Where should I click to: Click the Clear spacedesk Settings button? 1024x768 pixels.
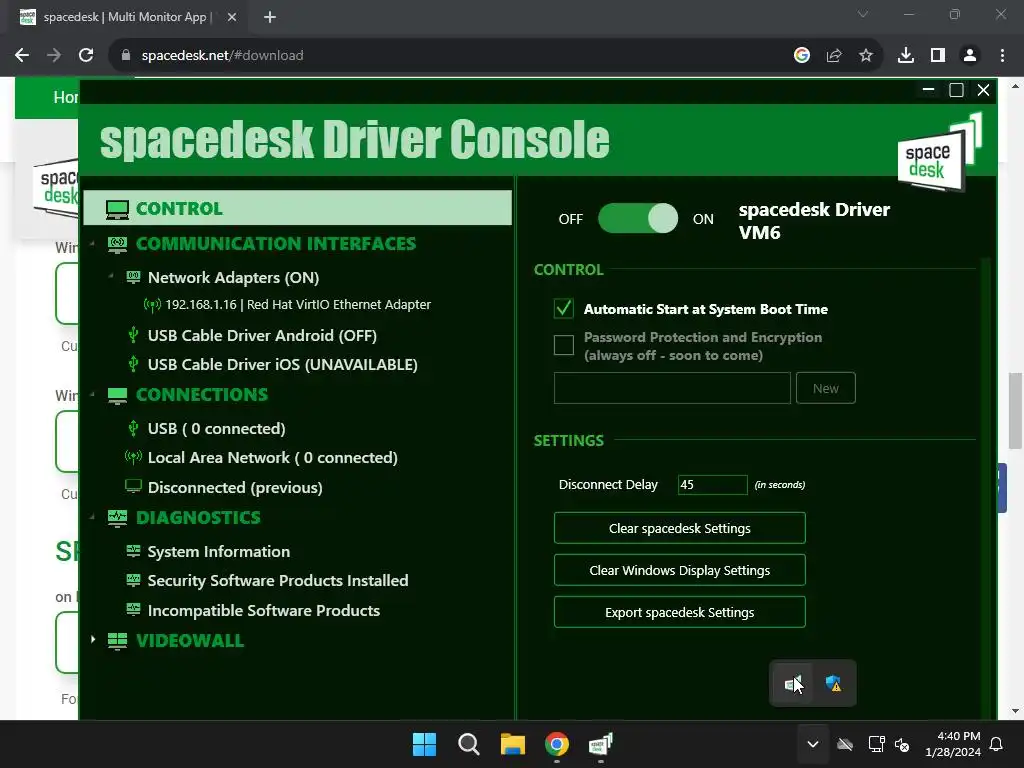(679, 528)
